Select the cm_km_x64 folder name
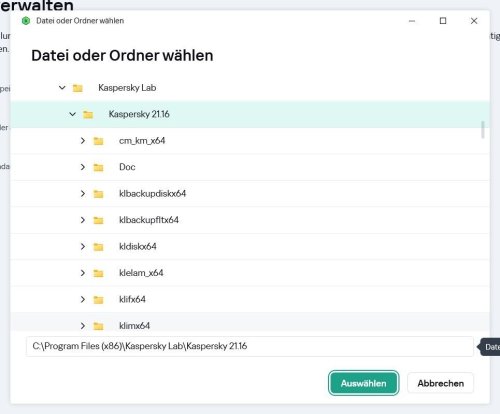Viewport: 500px width, 414px height. [142, 141]
